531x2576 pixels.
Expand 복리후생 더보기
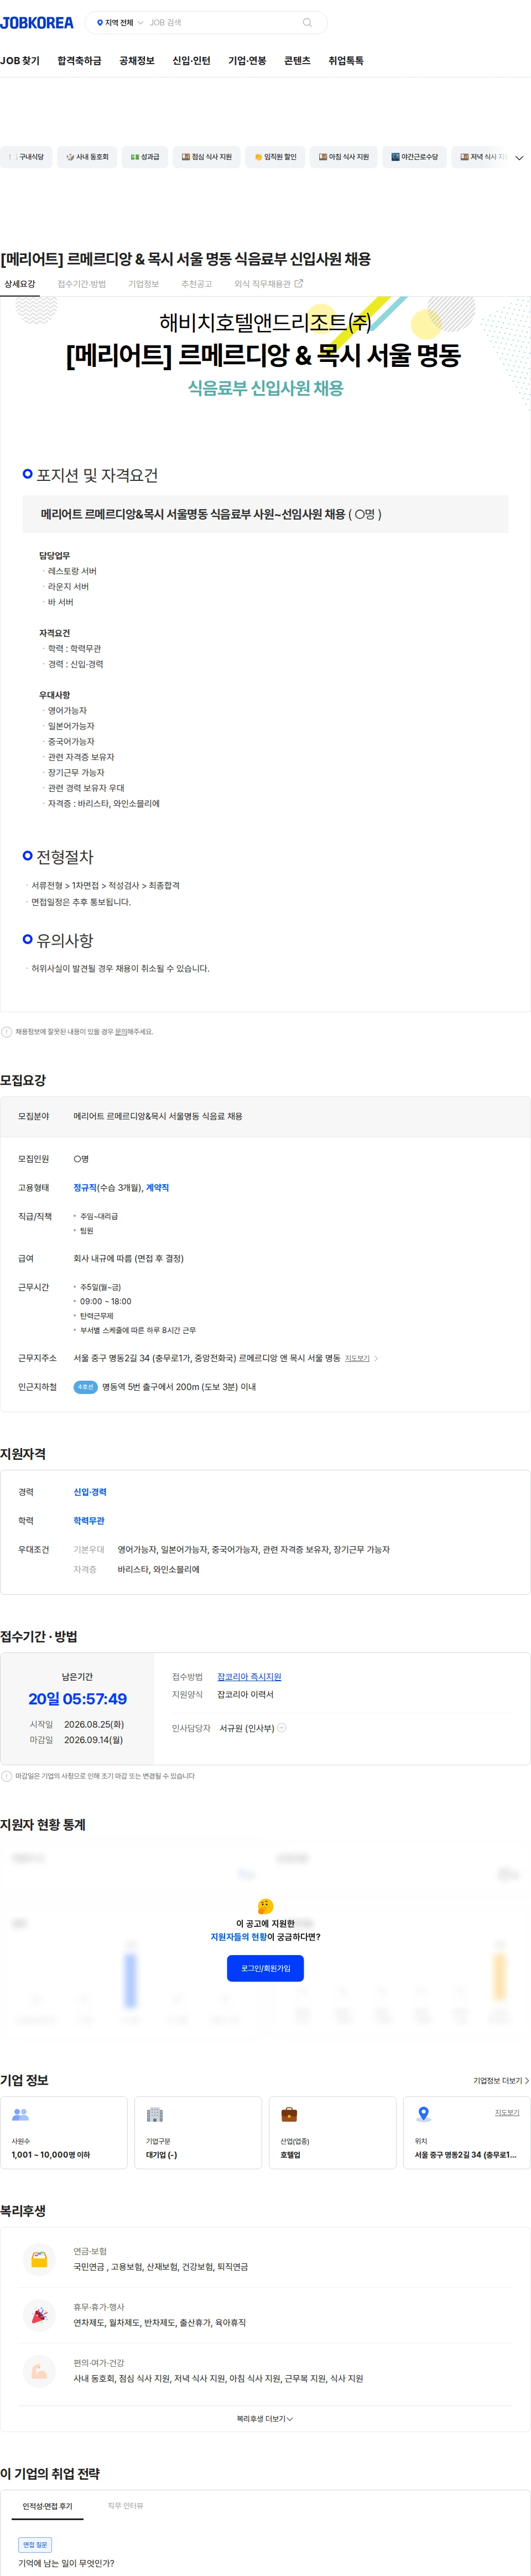coord(265,2419)
